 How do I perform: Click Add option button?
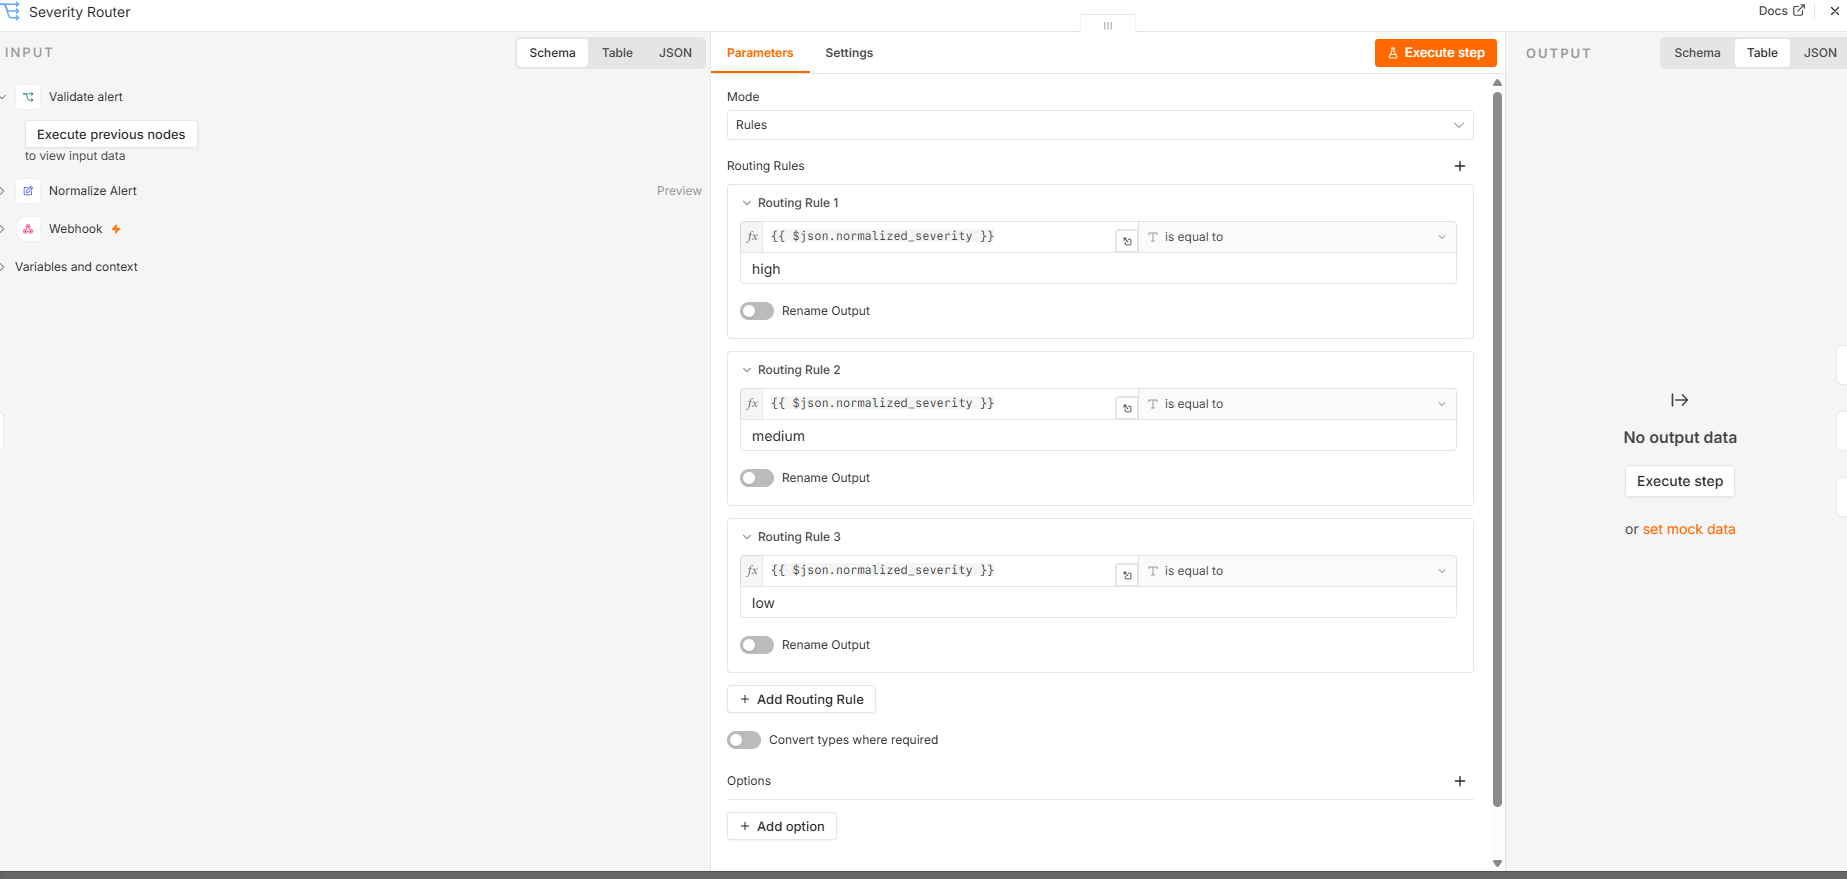pos(782,826)
